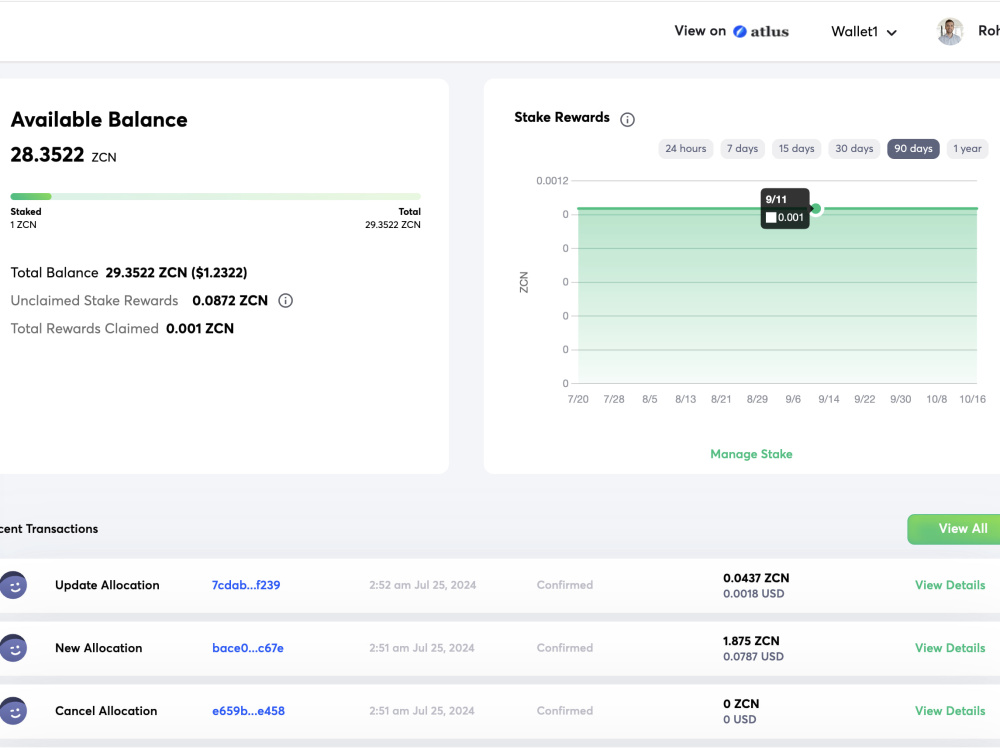1000x750 pixels.
Task: Click the Update Allocation transaction icon
Action: coord(13,585)
